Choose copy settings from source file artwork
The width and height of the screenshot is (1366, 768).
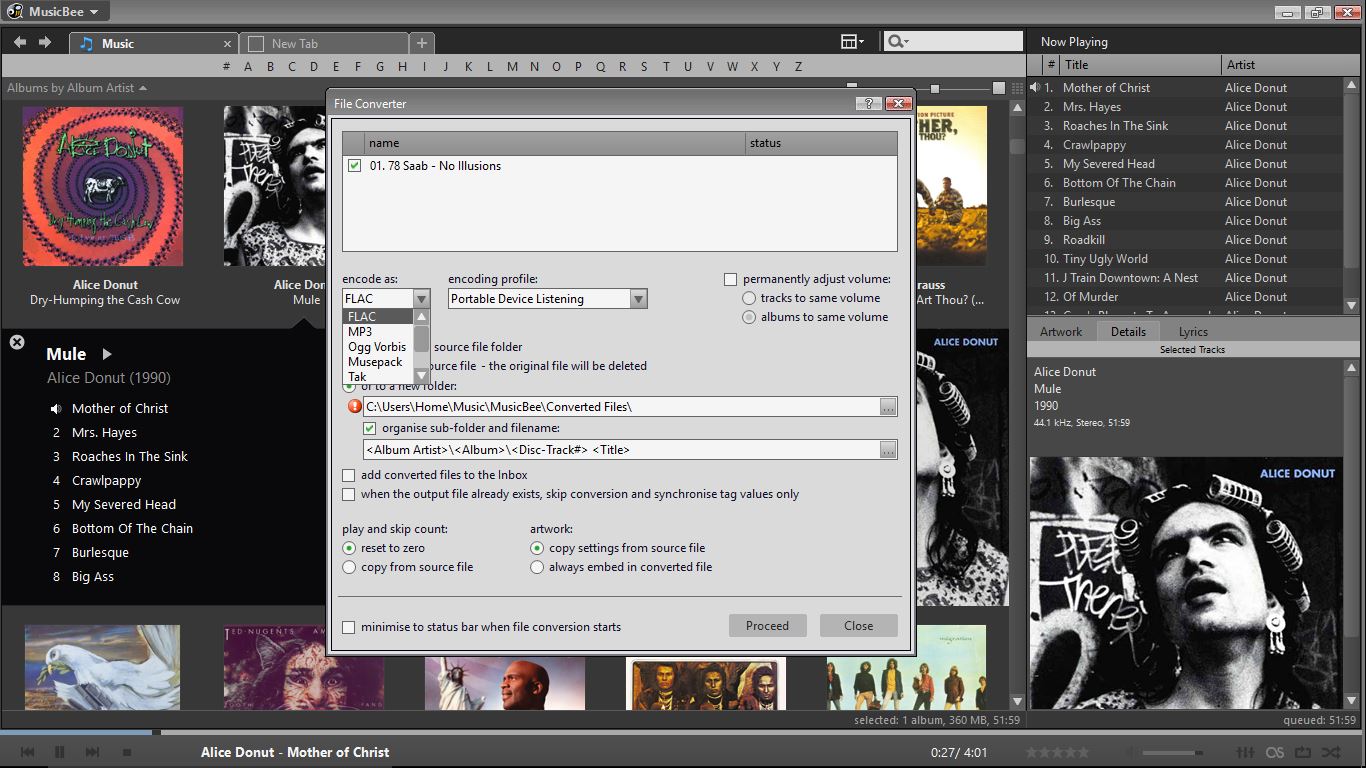click(x=537, y=548)
